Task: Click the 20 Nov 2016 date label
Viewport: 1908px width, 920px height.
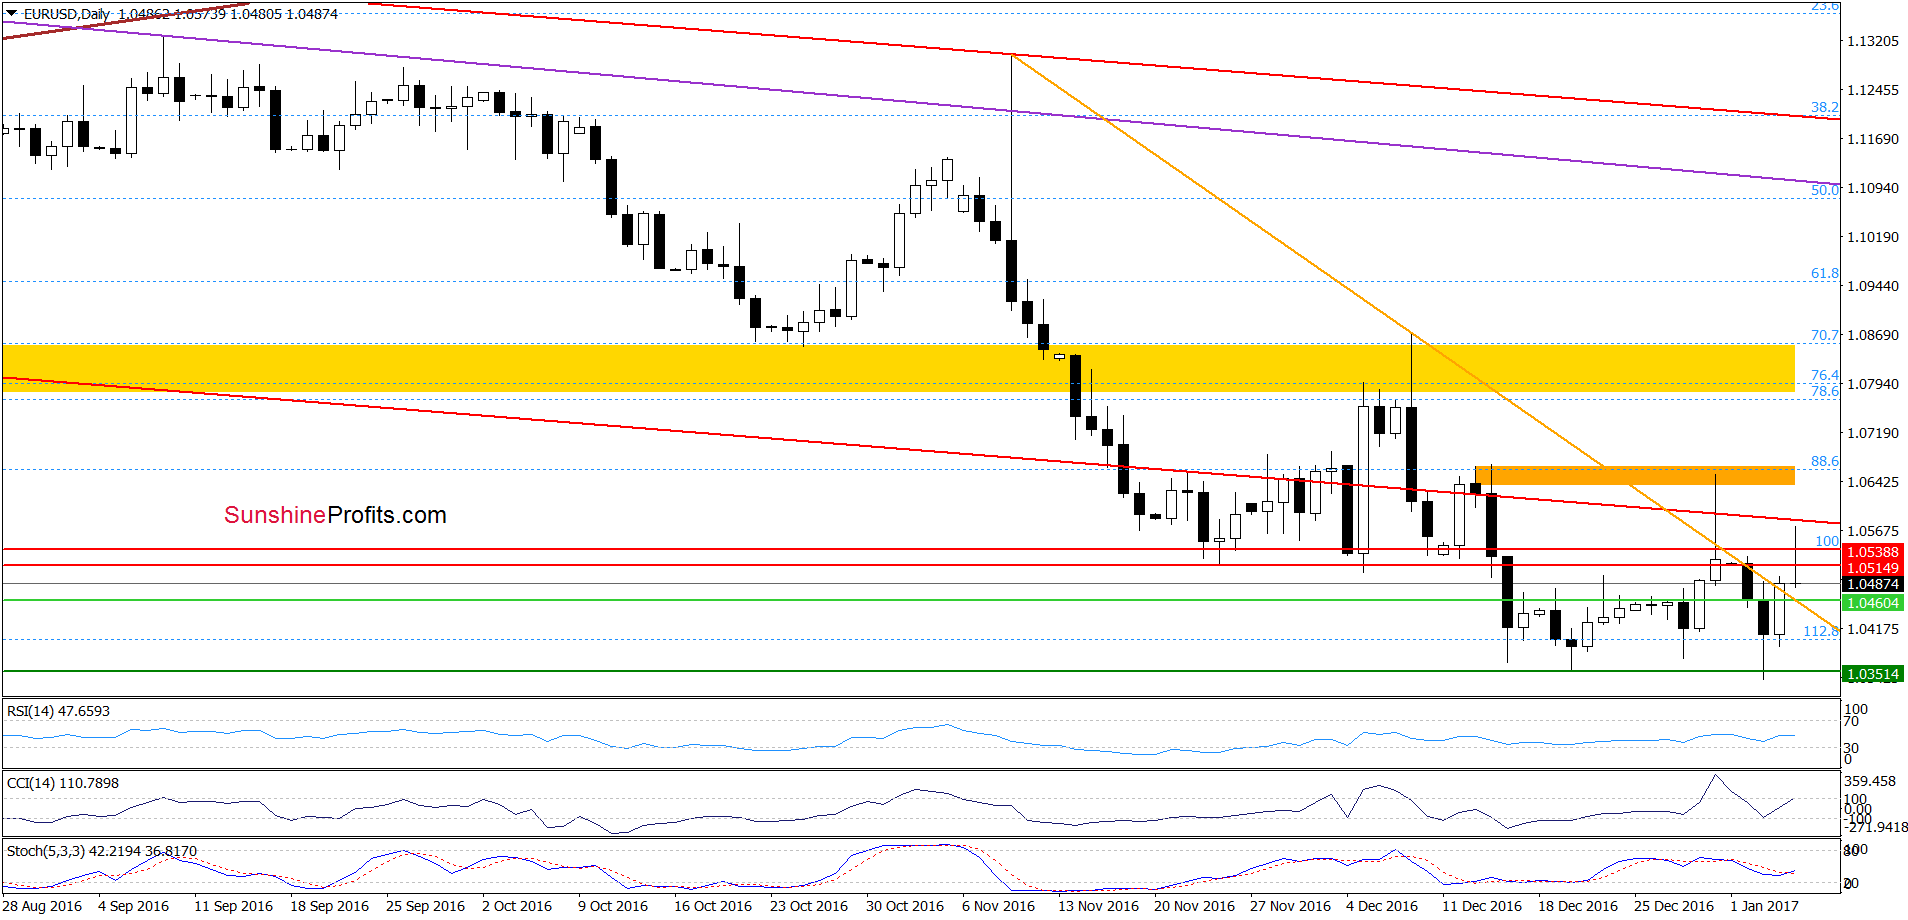Action: (1194, 906)
